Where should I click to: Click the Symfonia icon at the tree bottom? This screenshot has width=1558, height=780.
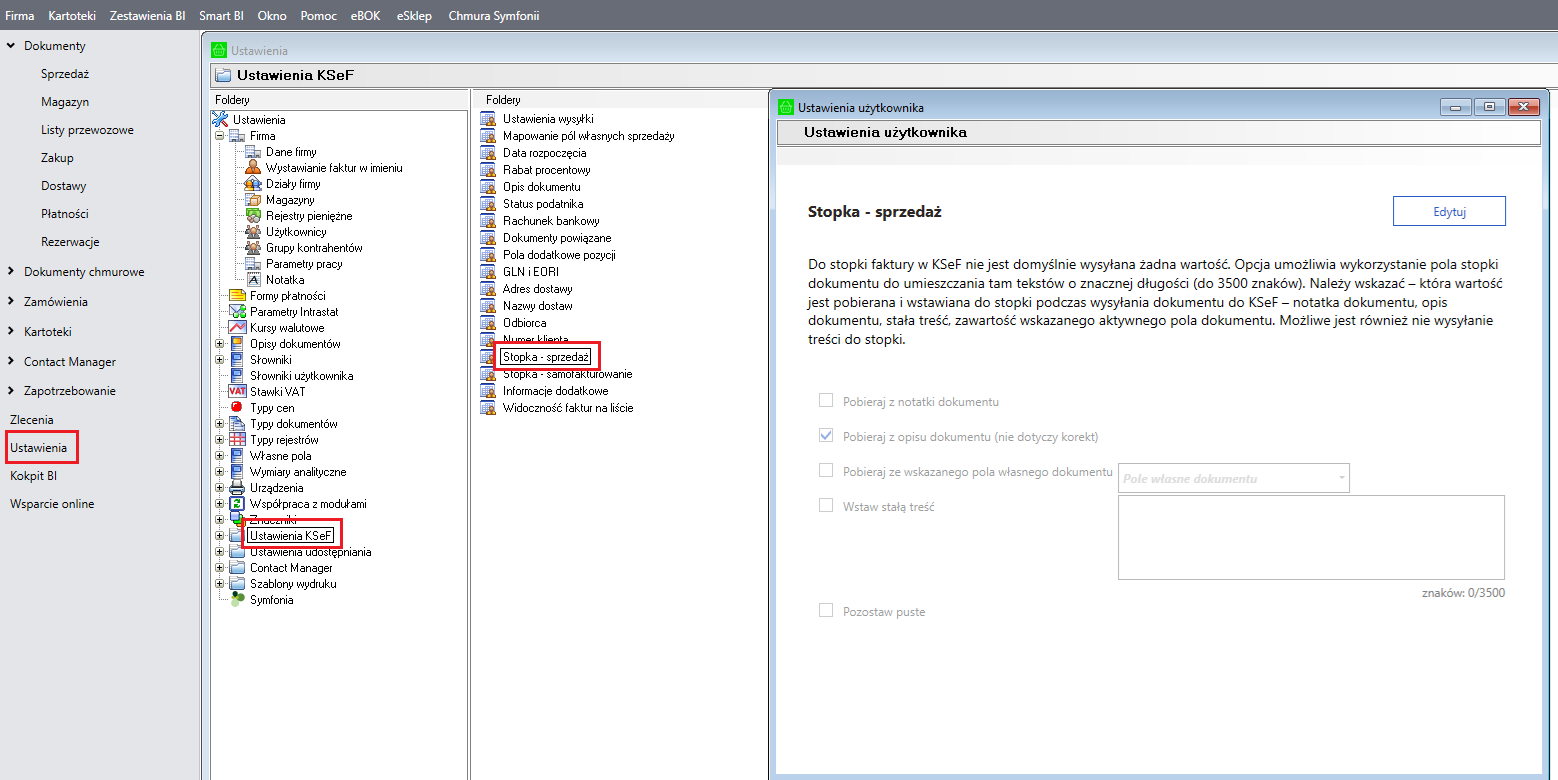(x=237, y=600)
